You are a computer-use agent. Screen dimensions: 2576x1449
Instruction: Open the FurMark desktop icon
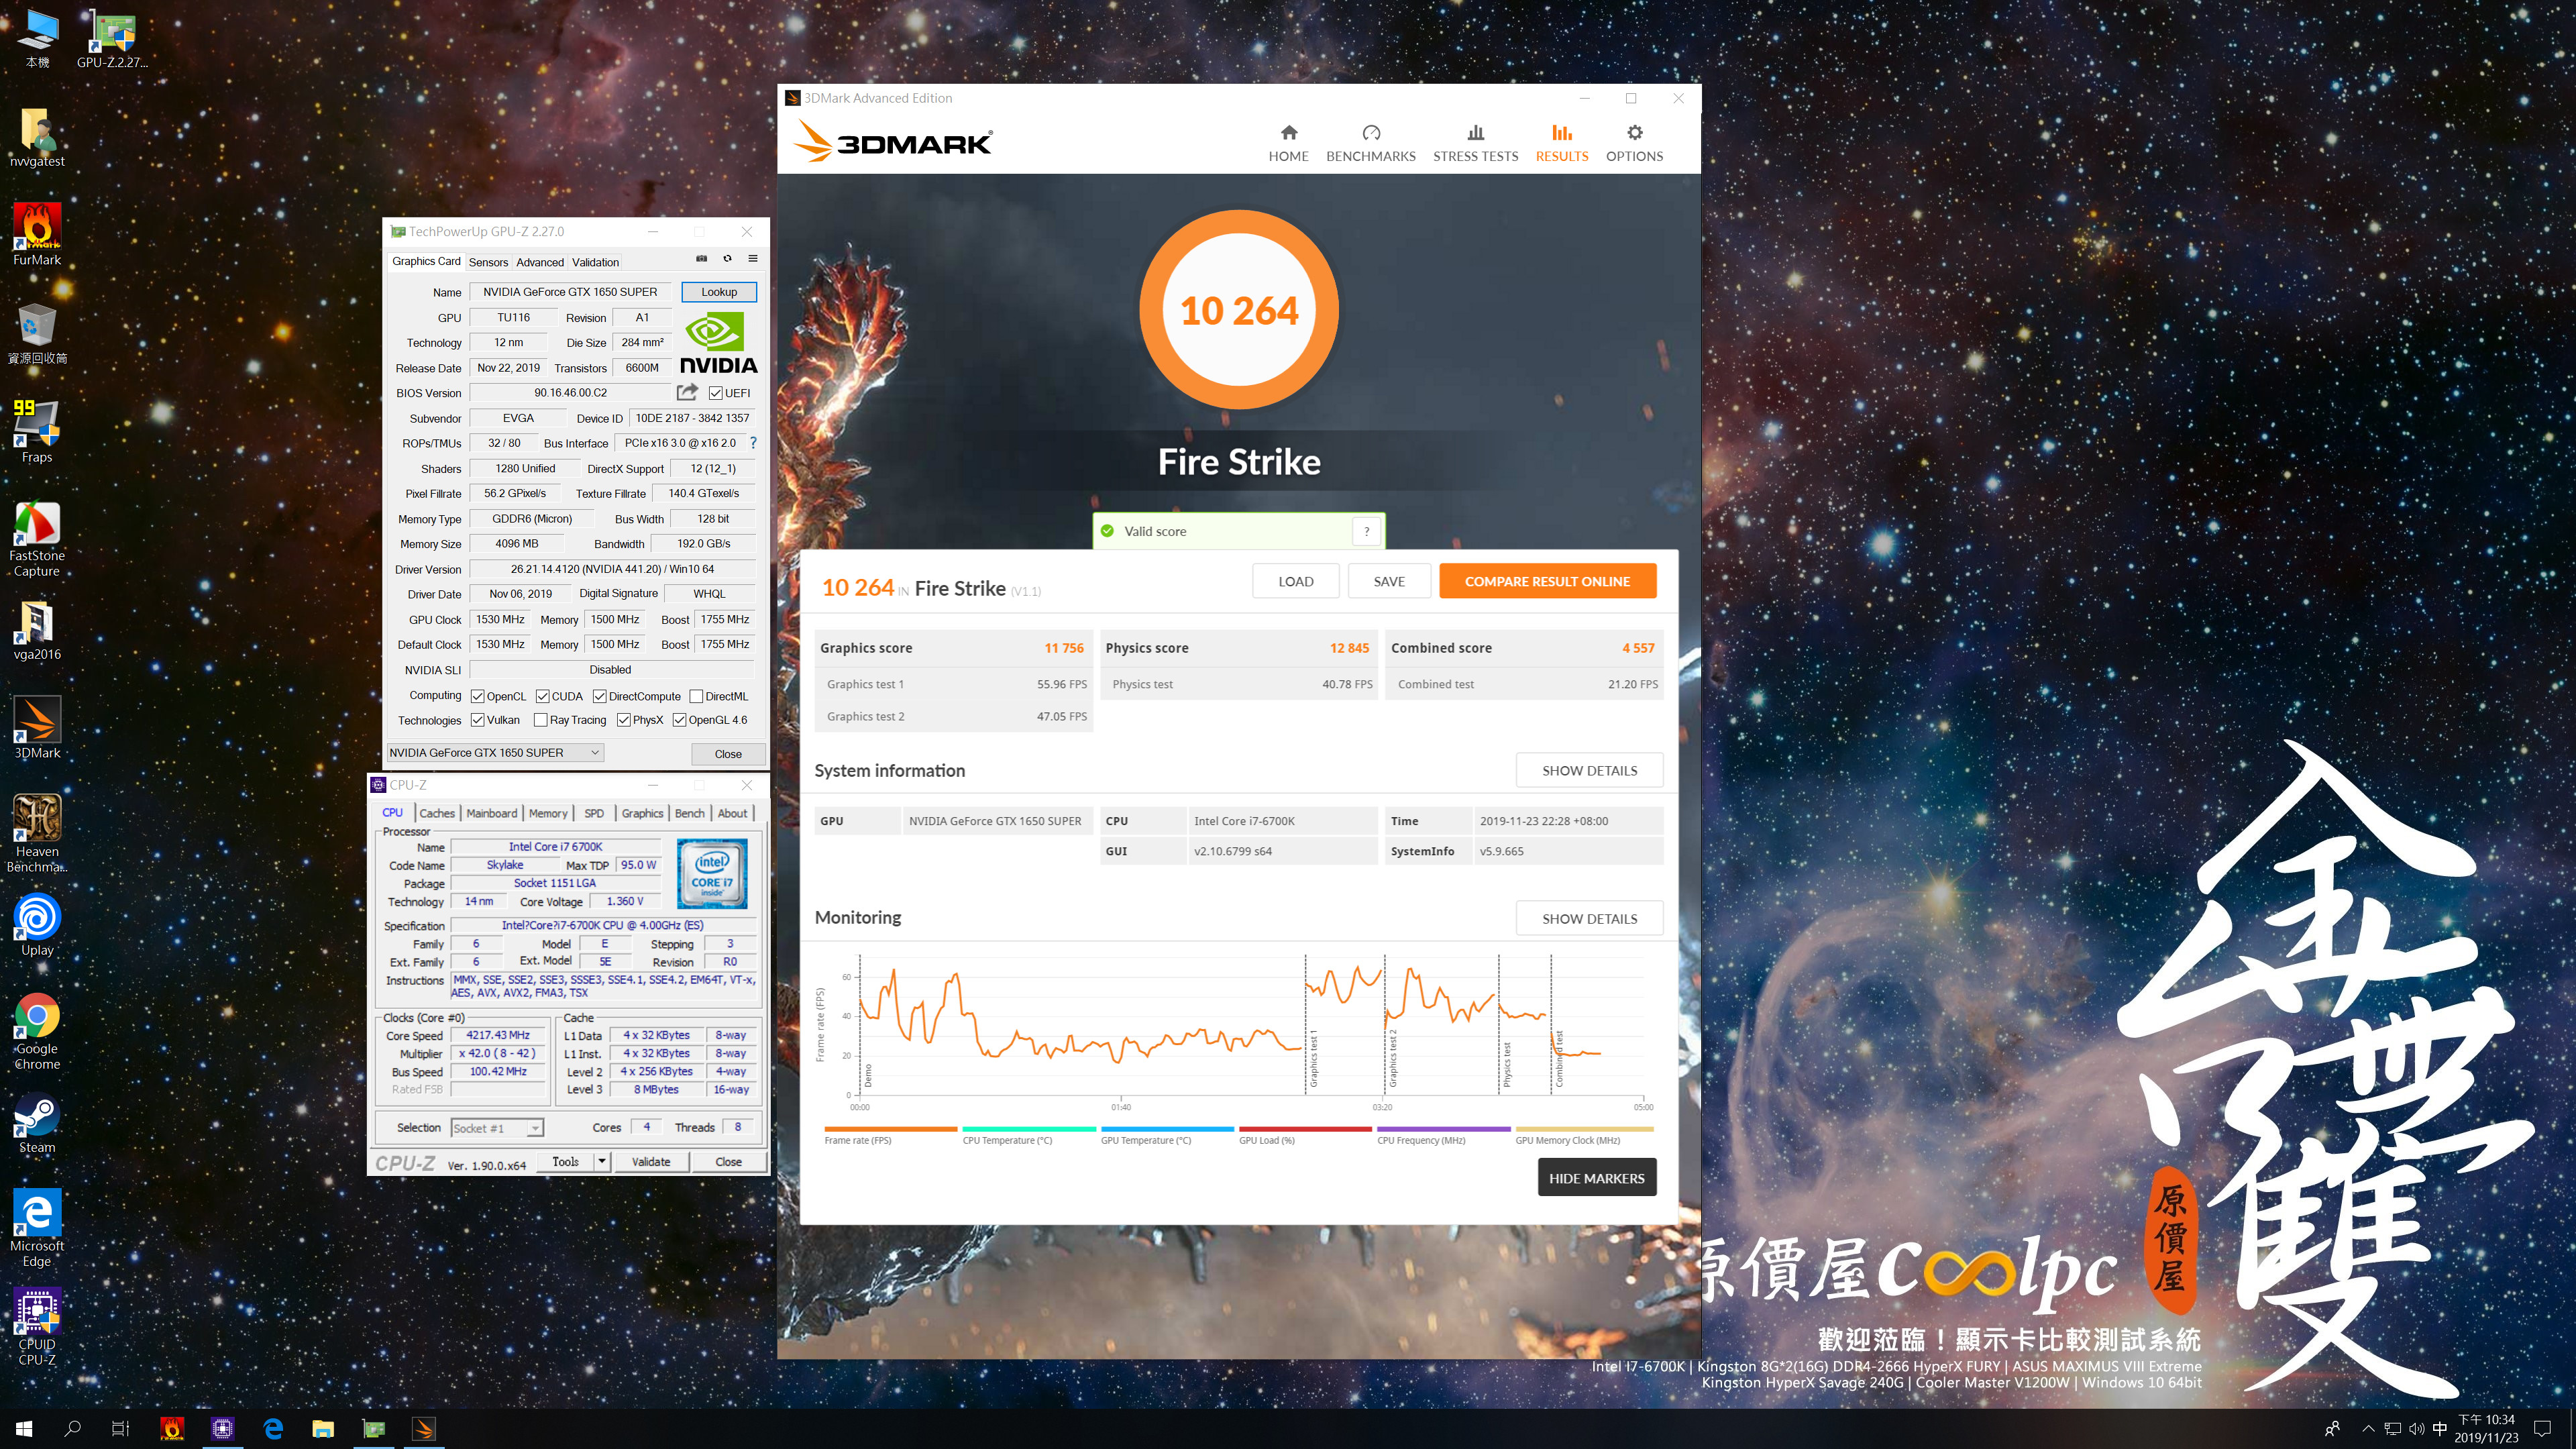[37, 235]
